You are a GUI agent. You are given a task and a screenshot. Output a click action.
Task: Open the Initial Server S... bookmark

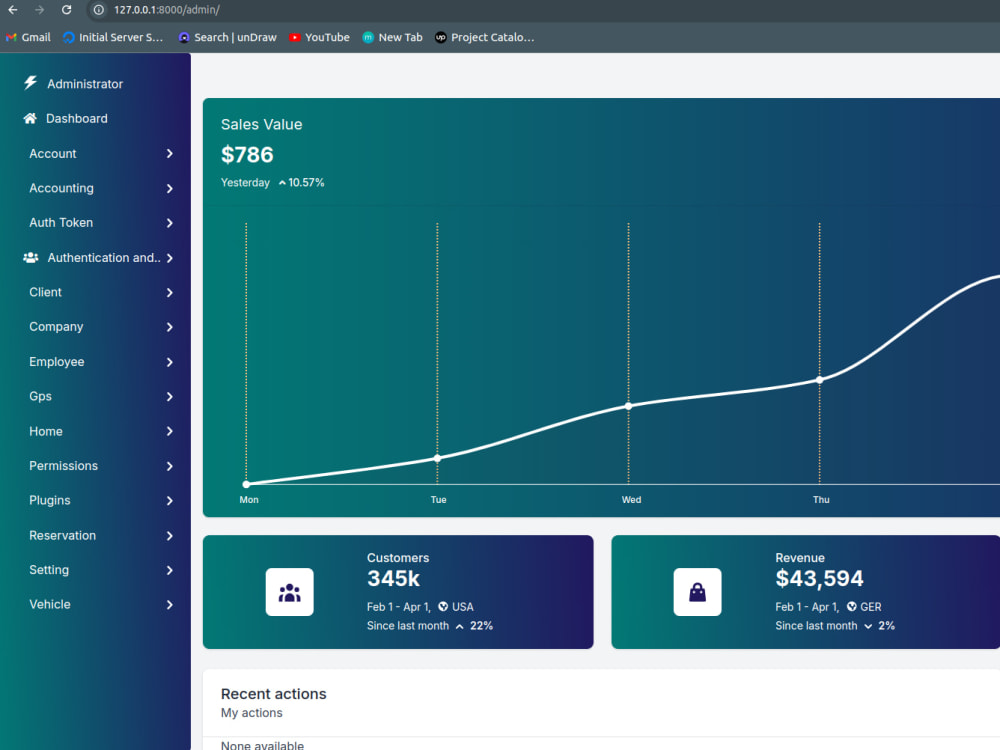click(x=113, y=37)
